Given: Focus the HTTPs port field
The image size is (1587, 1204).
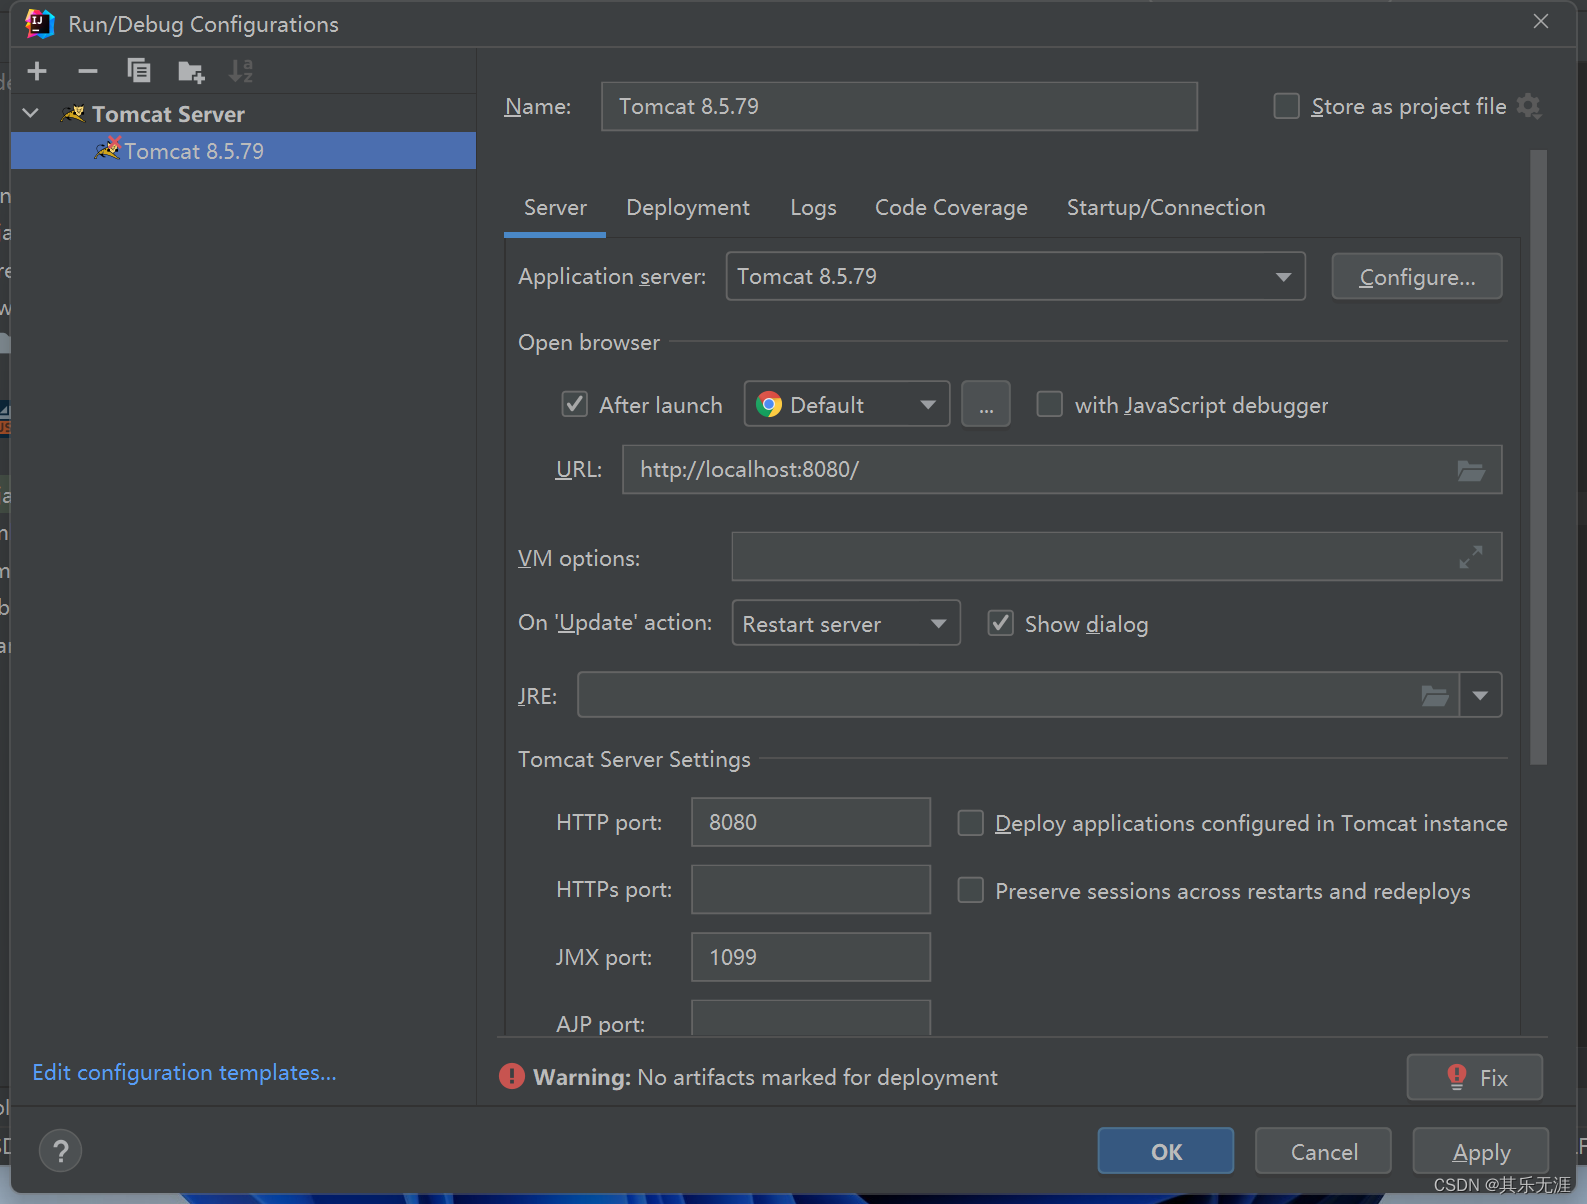Looking at the screenshot, I should click(x=811, y=889).
